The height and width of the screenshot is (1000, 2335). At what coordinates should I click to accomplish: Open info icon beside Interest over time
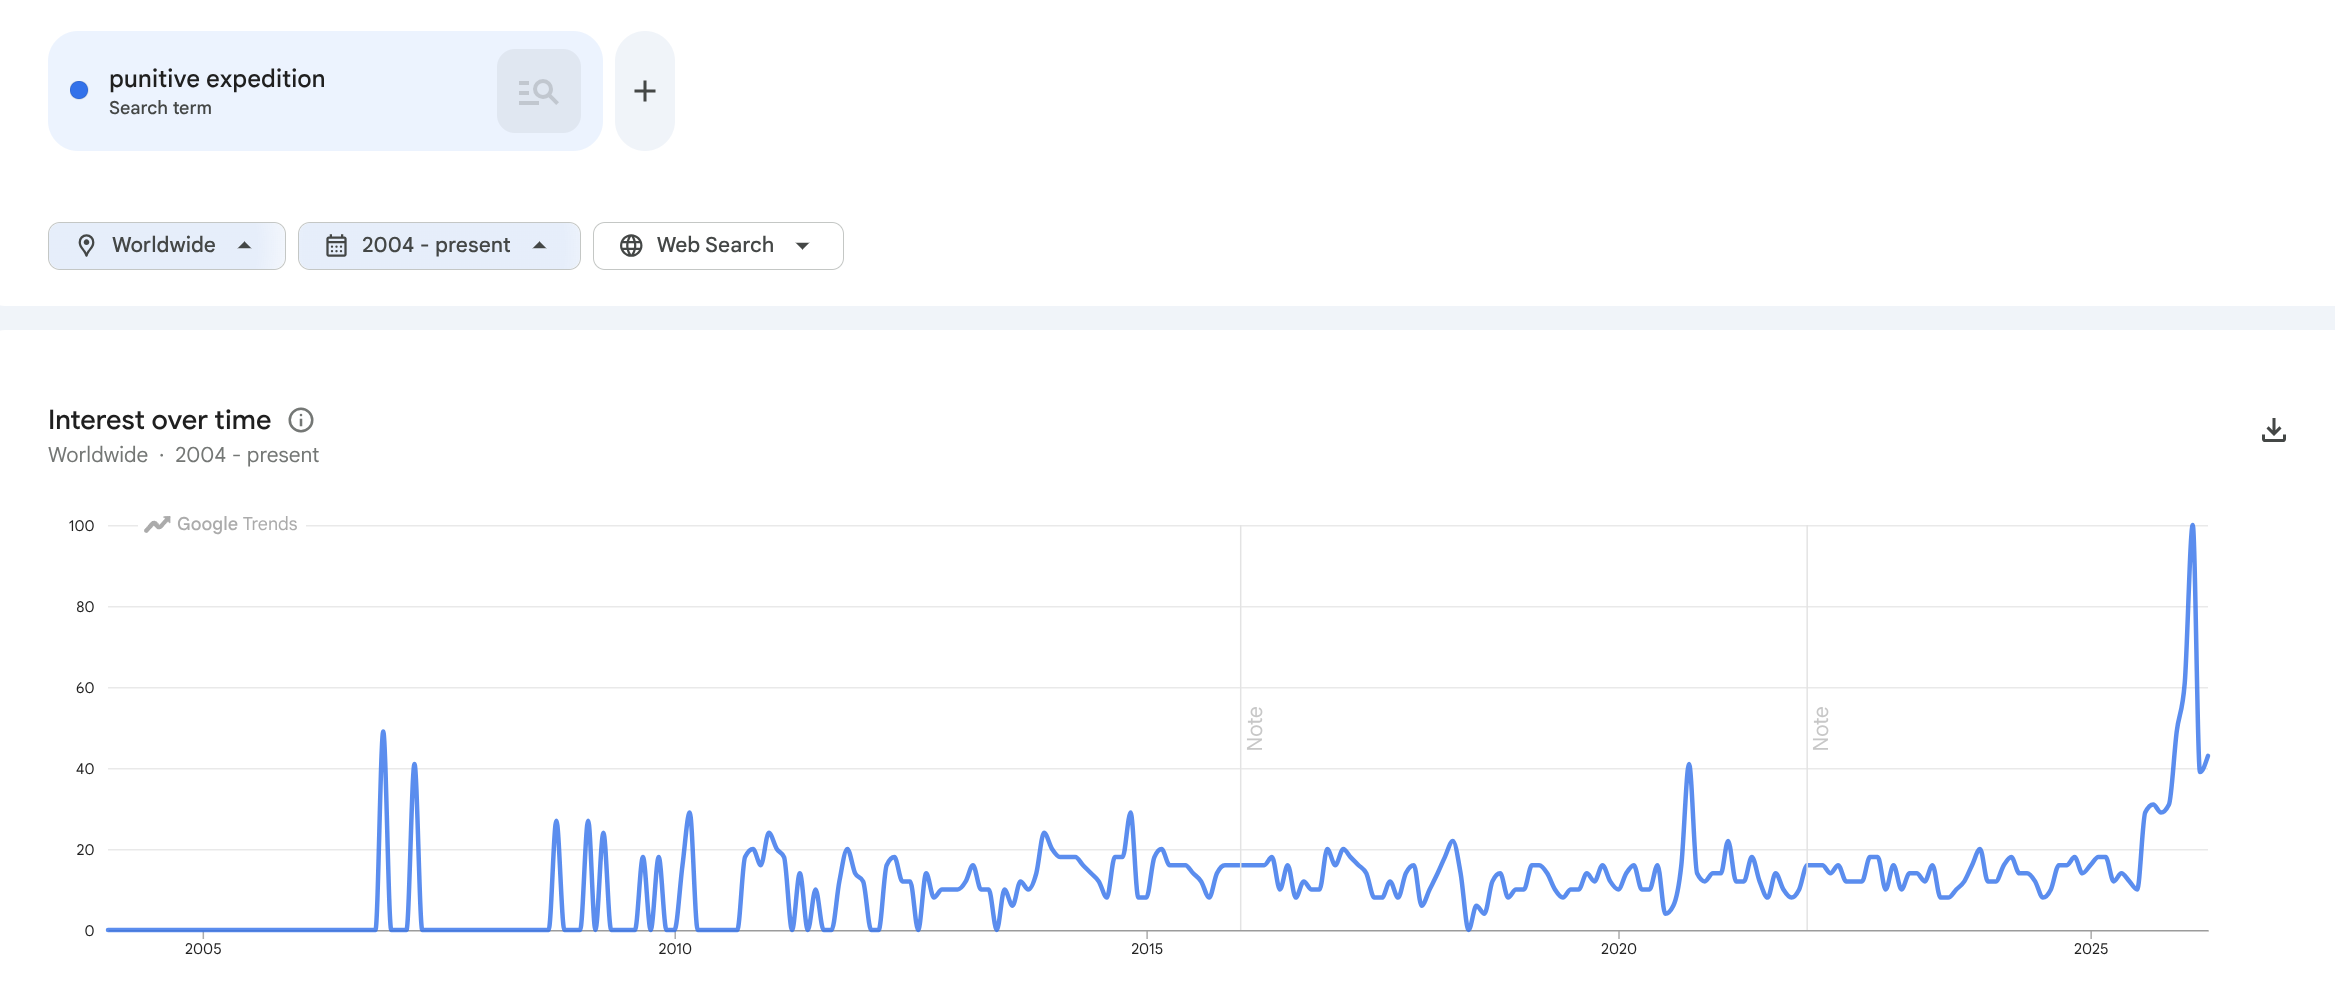pos(301,420)
